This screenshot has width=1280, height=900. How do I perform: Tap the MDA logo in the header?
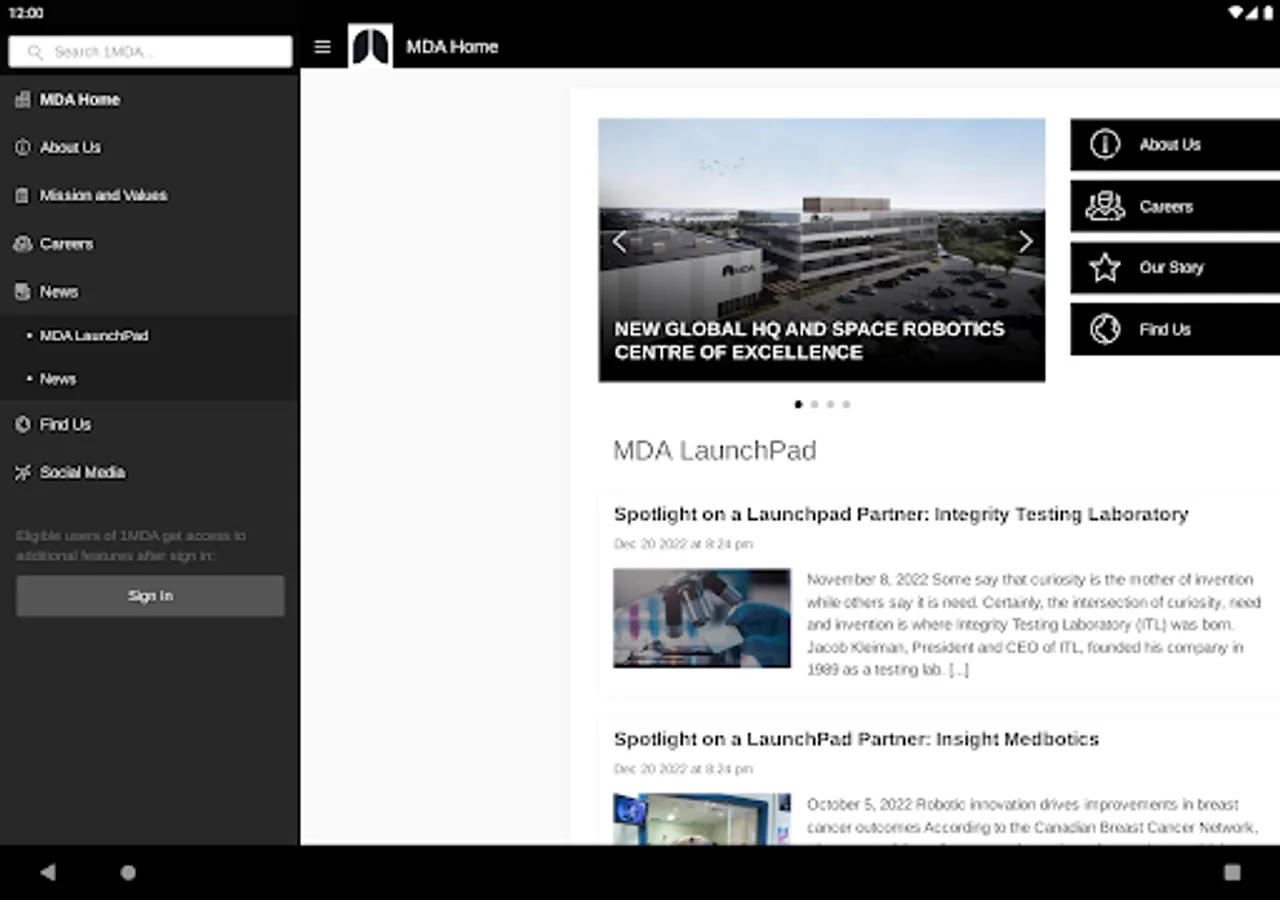point(370,46)
